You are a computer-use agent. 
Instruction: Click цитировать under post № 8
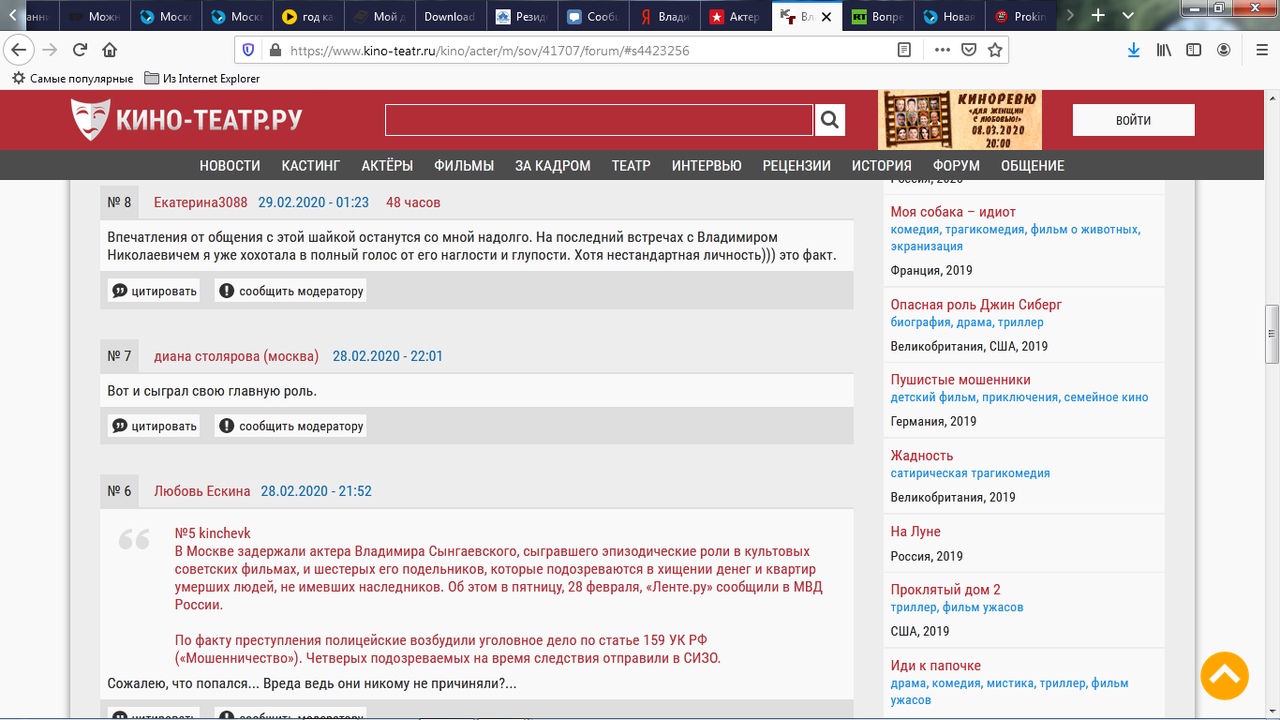(x=154, y=291)
